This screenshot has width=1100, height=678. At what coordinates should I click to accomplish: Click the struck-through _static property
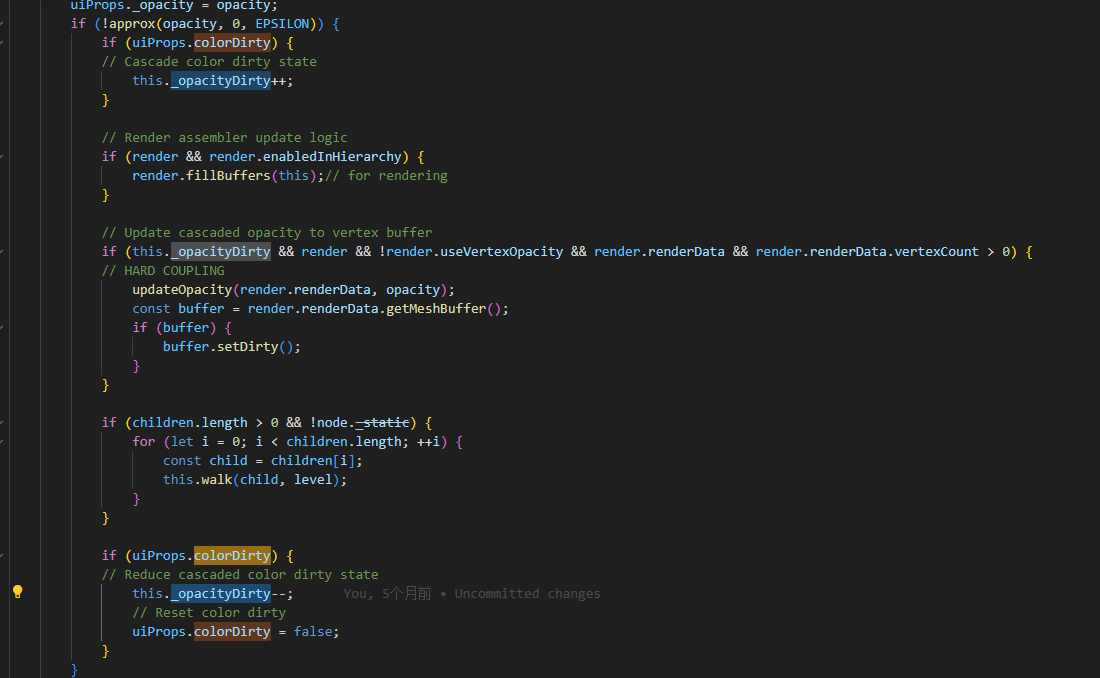382,423
